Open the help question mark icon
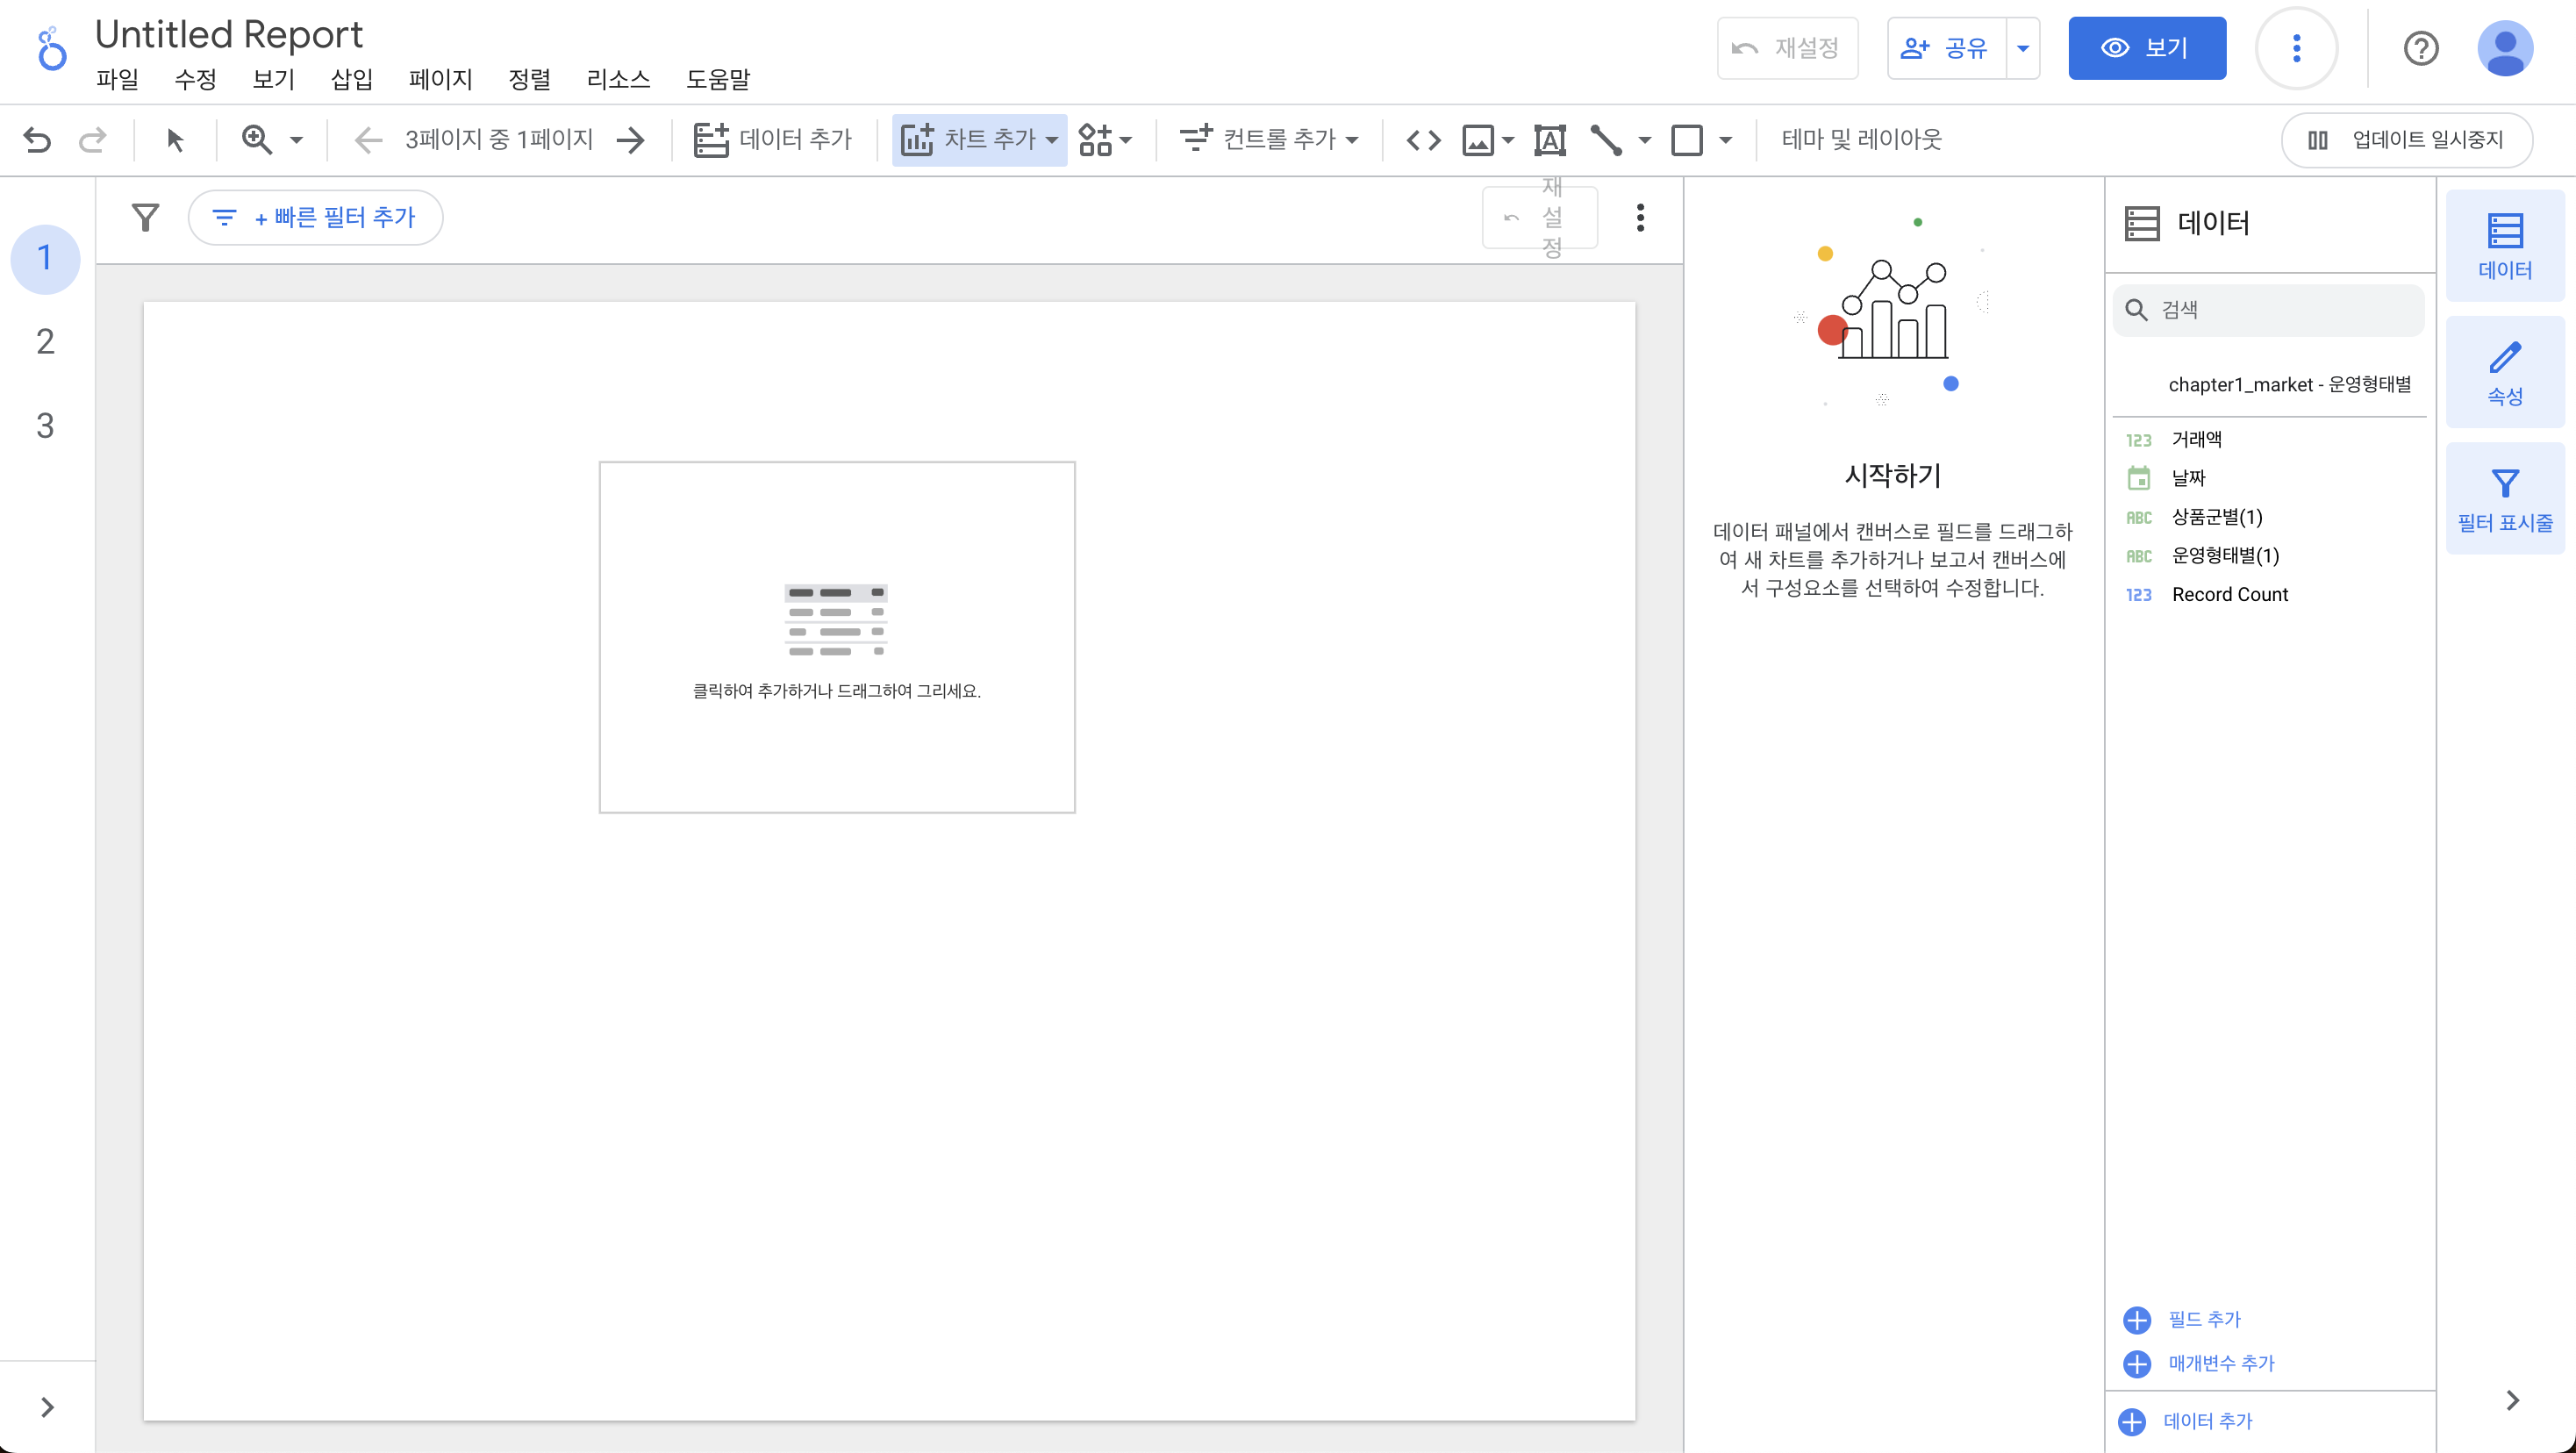Image resolution: width=2576 pixels, height=1453 pixels. pos(2420,48)
